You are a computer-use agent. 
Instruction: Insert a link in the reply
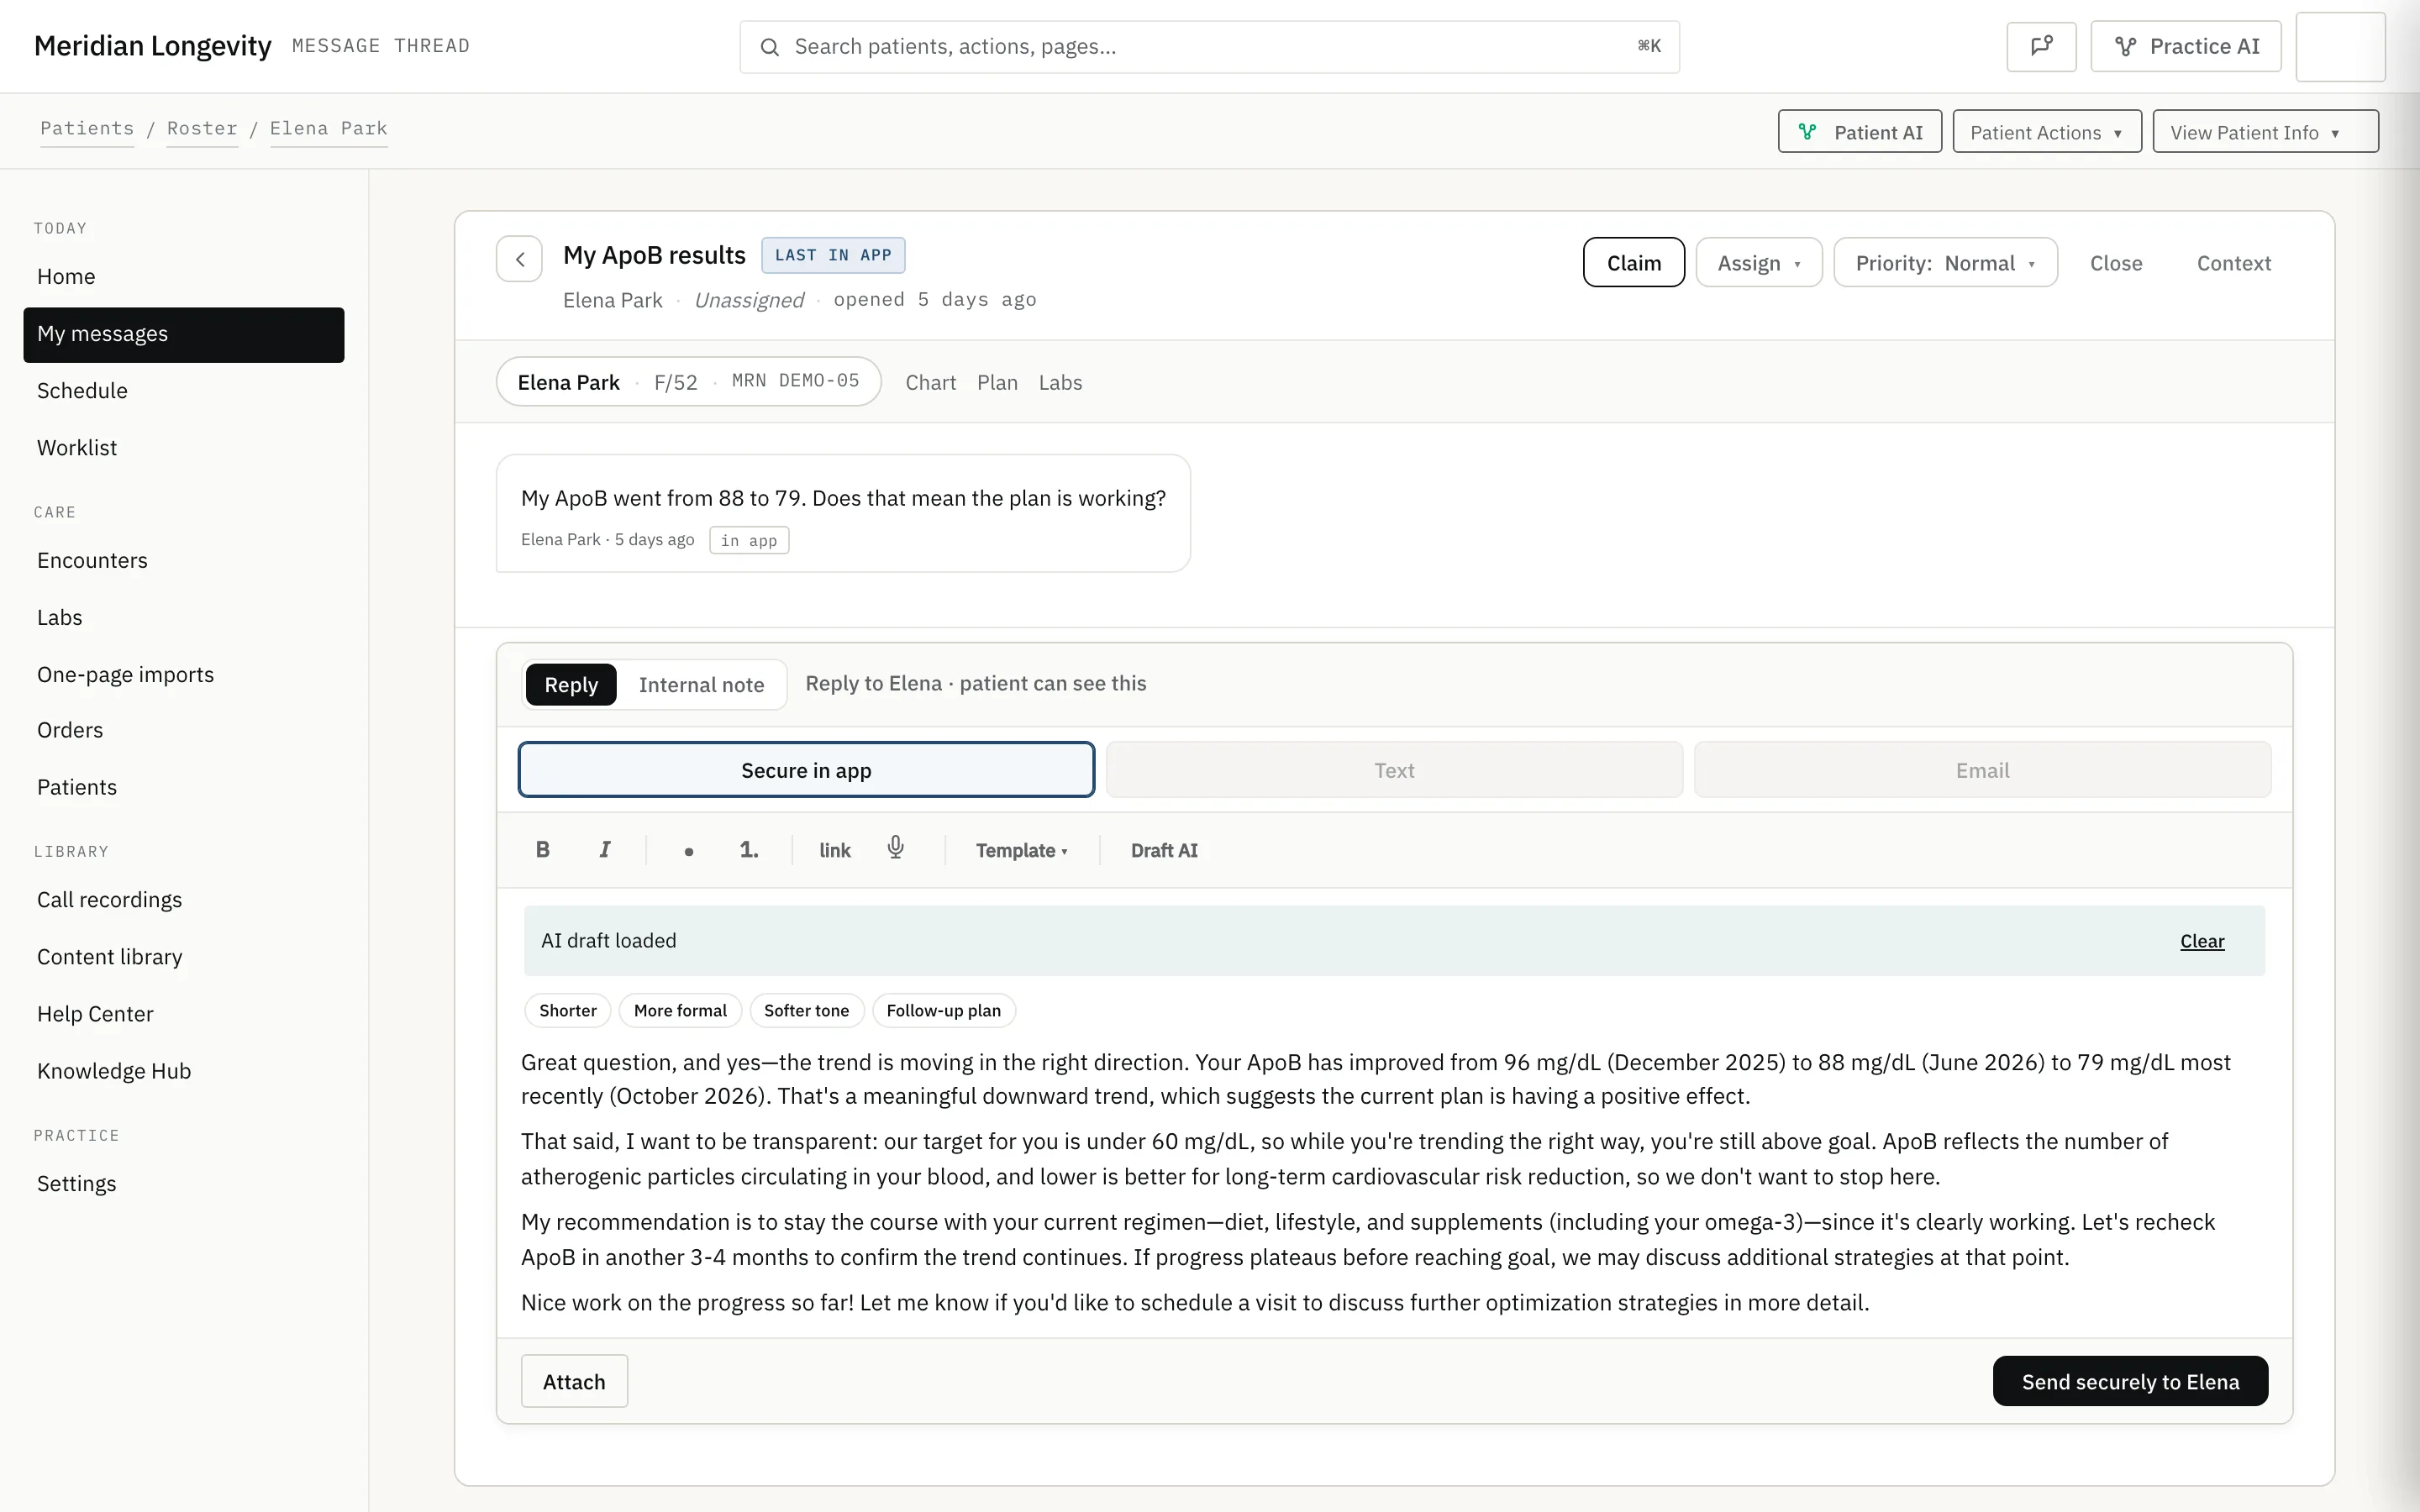click(x=835, y=850)
